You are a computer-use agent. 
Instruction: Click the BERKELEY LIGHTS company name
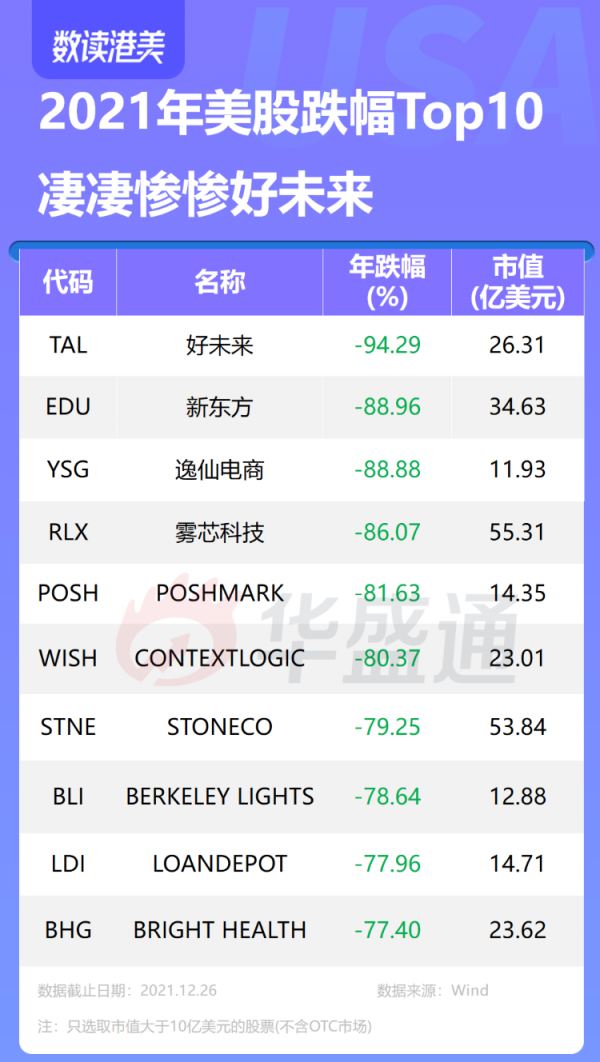[x=219, y=797]
